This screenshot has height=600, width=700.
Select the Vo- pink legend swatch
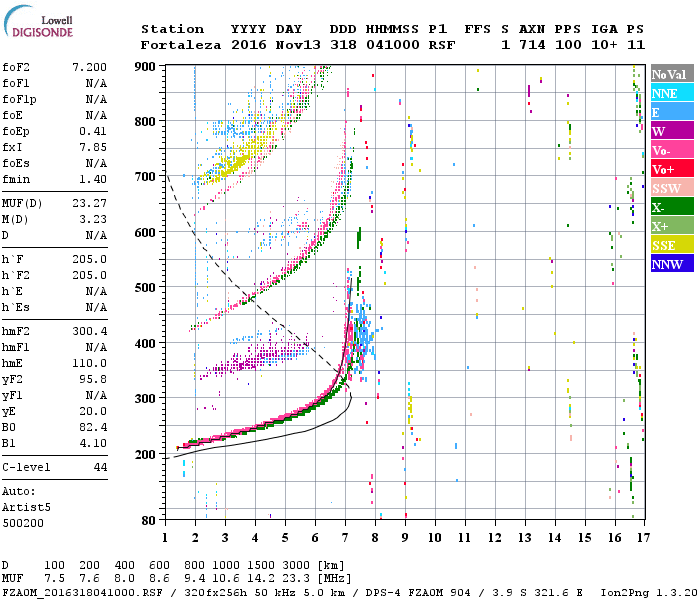coord(672,150)
